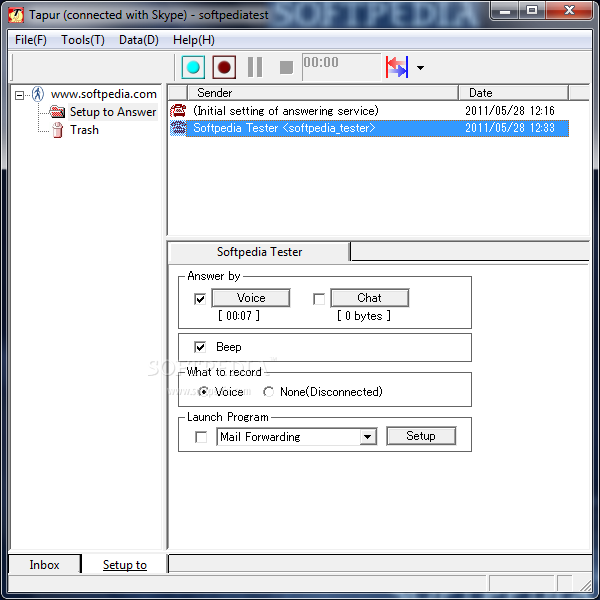The image size is (600, 600).
Task: Switch to the Inbox tab
Action: 44,565
